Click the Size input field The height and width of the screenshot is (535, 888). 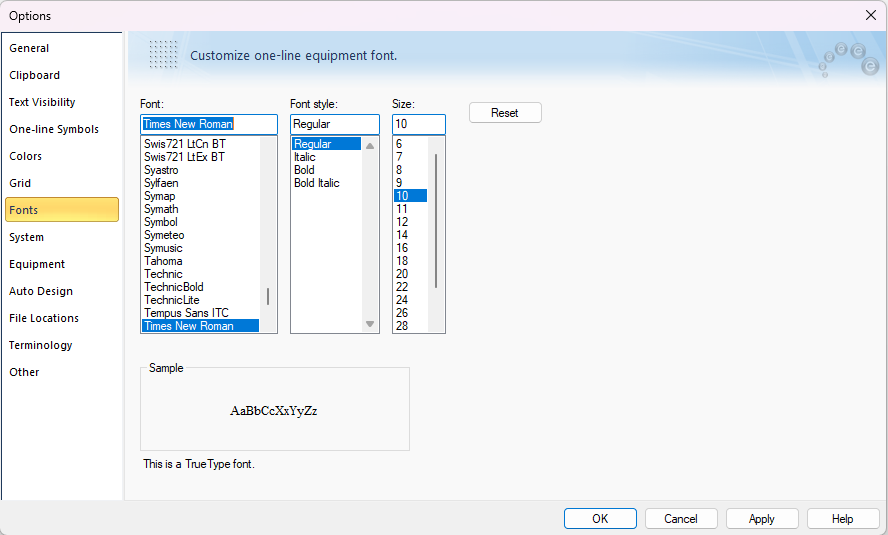pos(419,124)
